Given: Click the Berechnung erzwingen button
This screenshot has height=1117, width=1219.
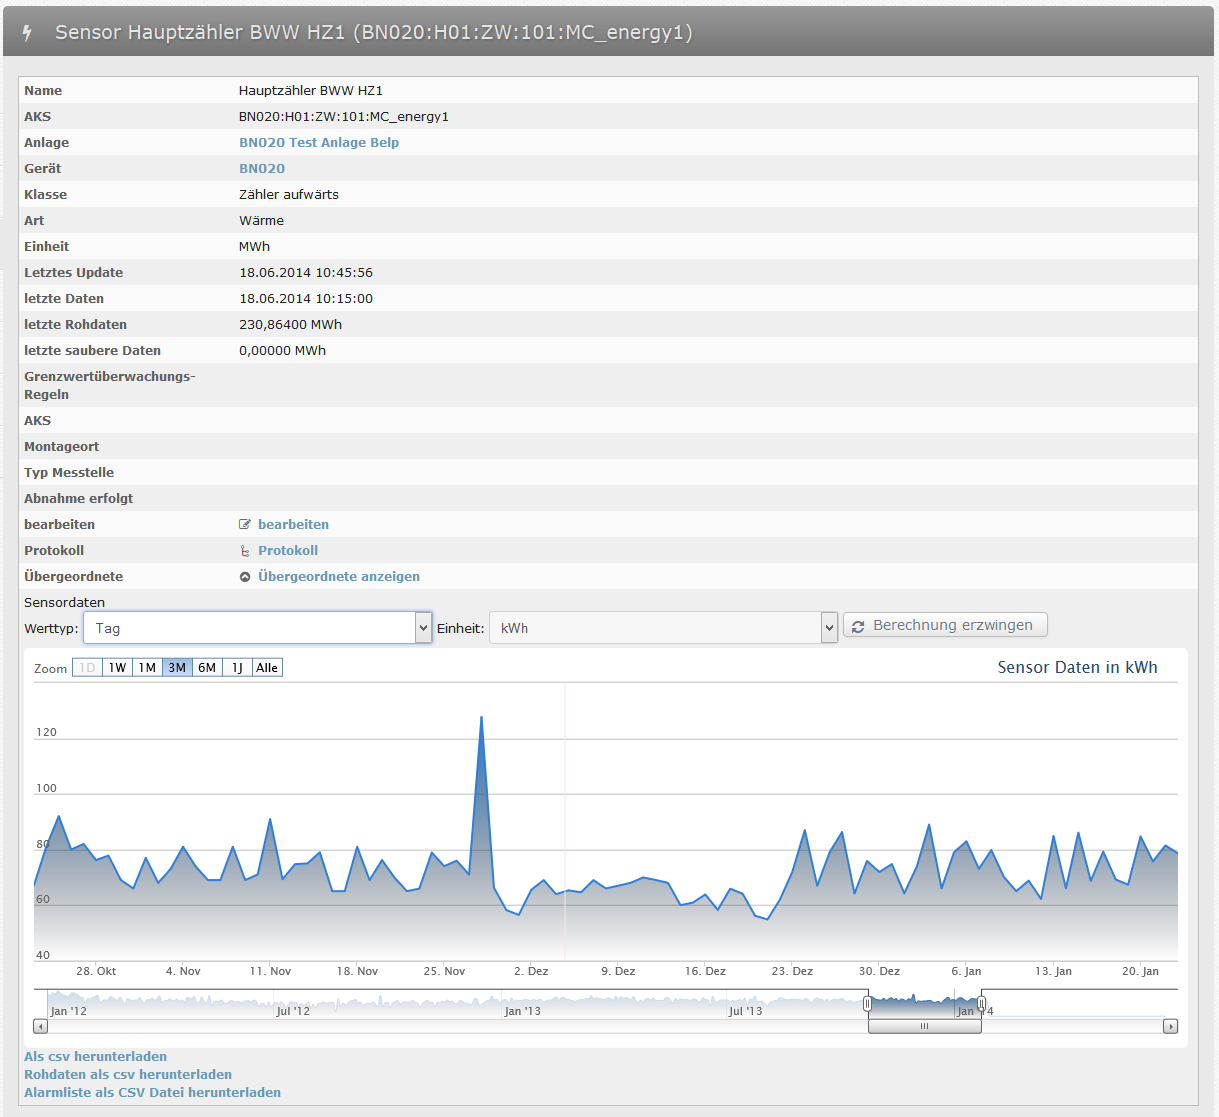Looking at the screenshot, I should [x=946, y=625].
